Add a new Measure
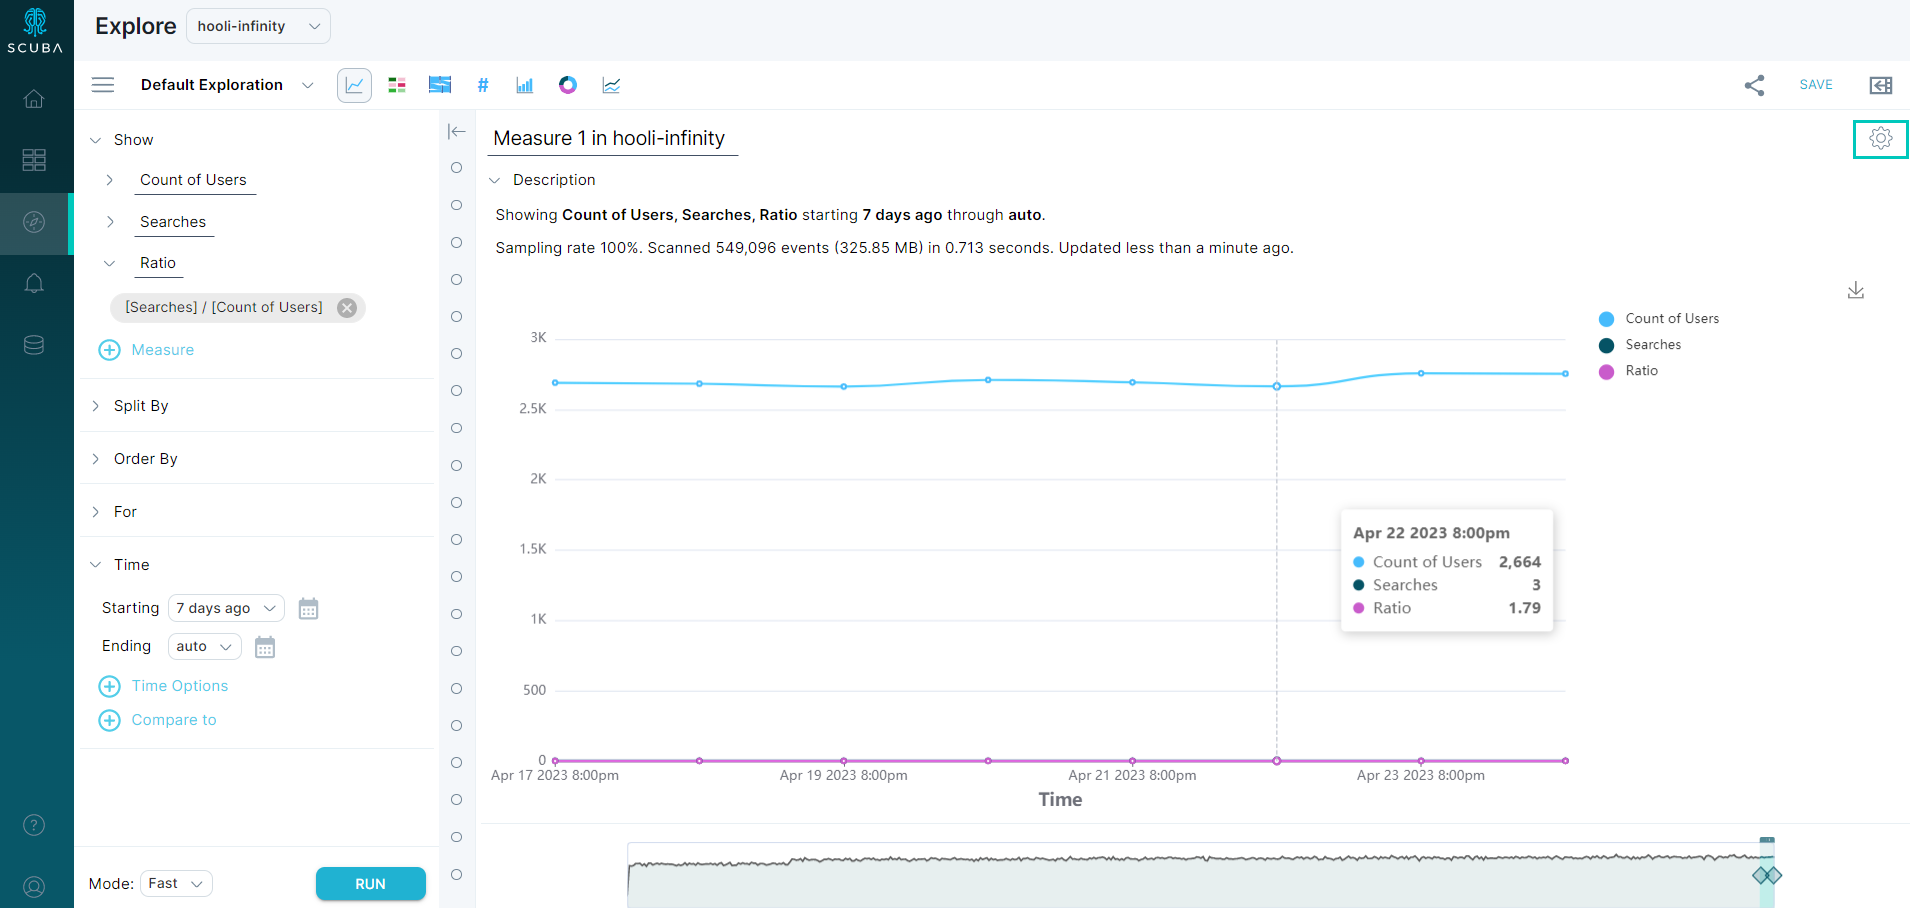 click(x=147, y=350)
